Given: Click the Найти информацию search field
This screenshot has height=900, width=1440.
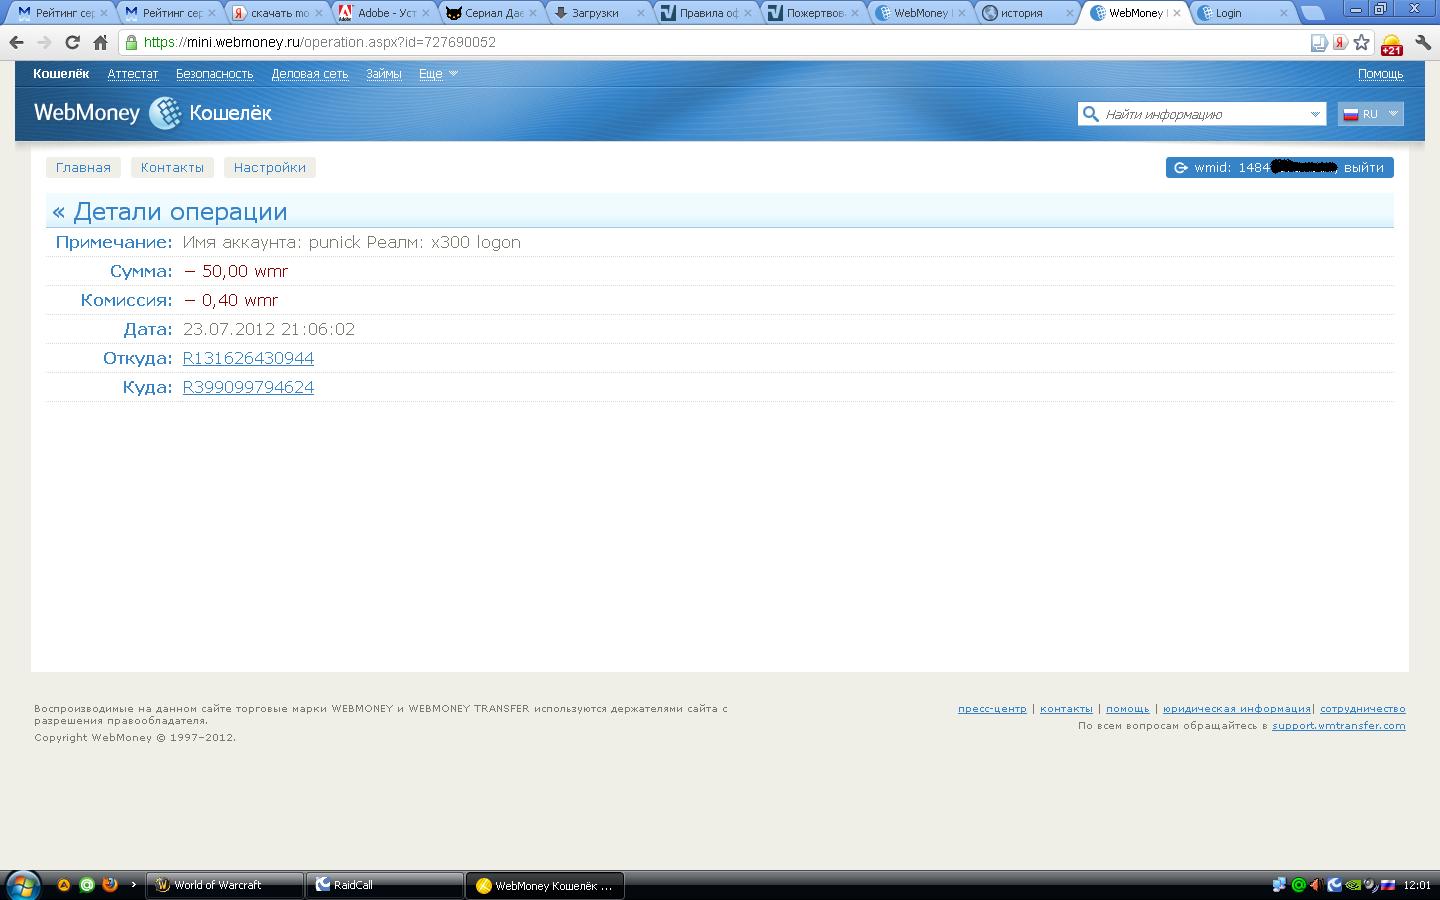Looking at the screenshot, I should click(x=1200, y=114).
